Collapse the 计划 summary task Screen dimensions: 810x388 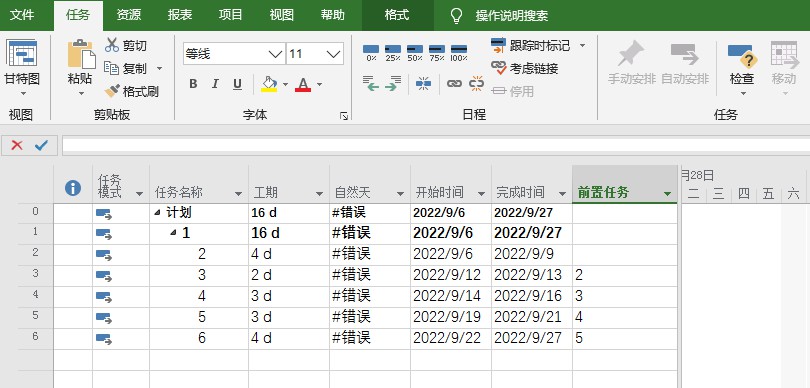[x=158, y=212]
